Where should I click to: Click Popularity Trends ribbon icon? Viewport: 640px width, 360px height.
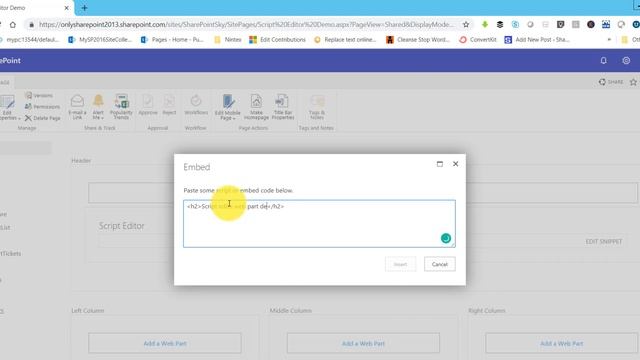point(121,107)
